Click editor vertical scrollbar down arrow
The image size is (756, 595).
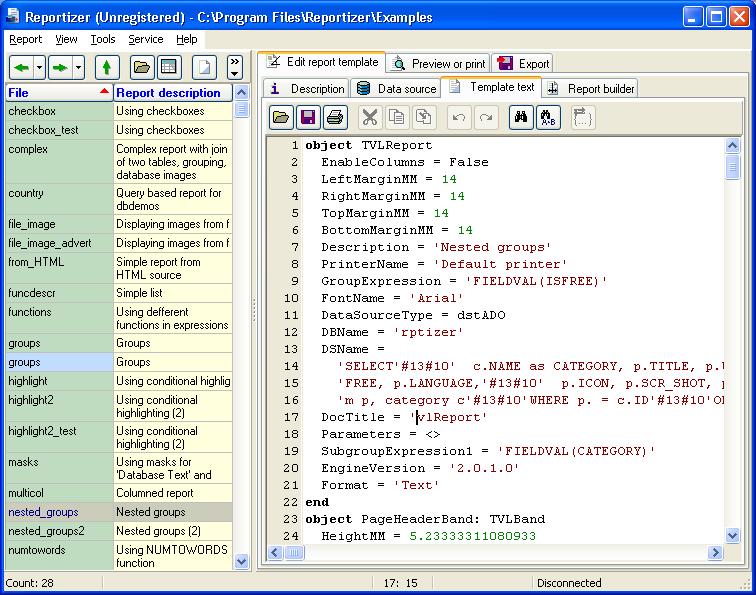click(732, 535)
